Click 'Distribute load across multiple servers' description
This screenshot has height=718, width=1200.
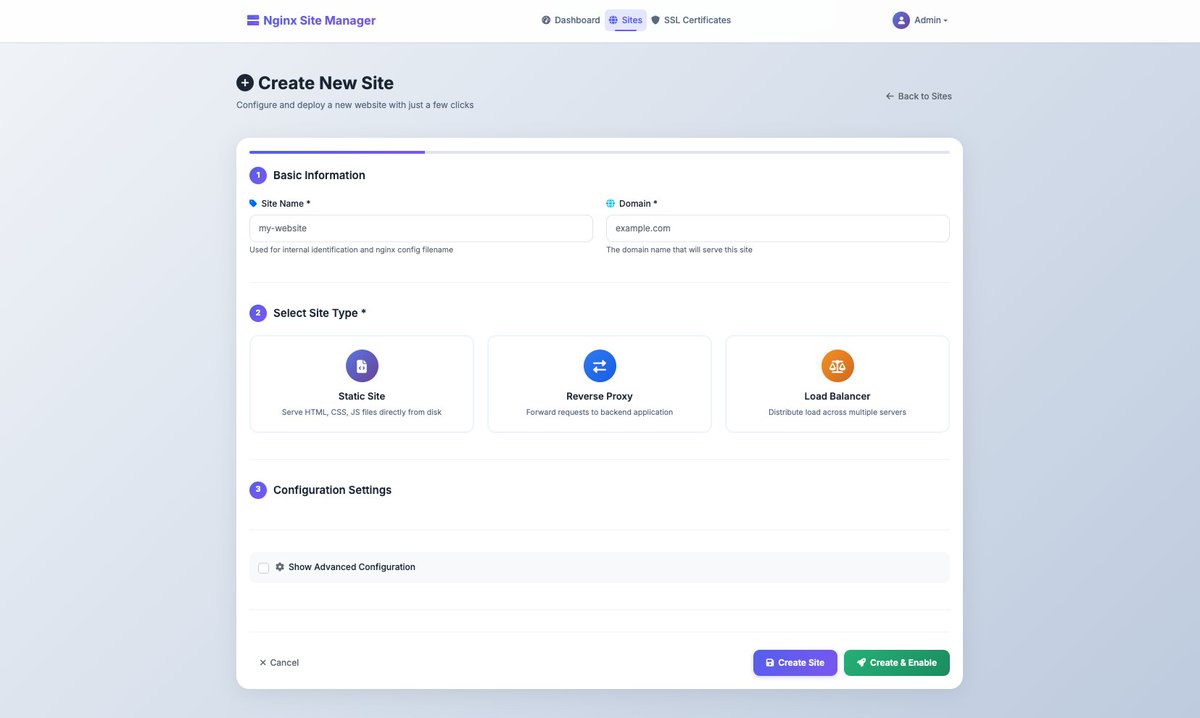coord(838,412)
